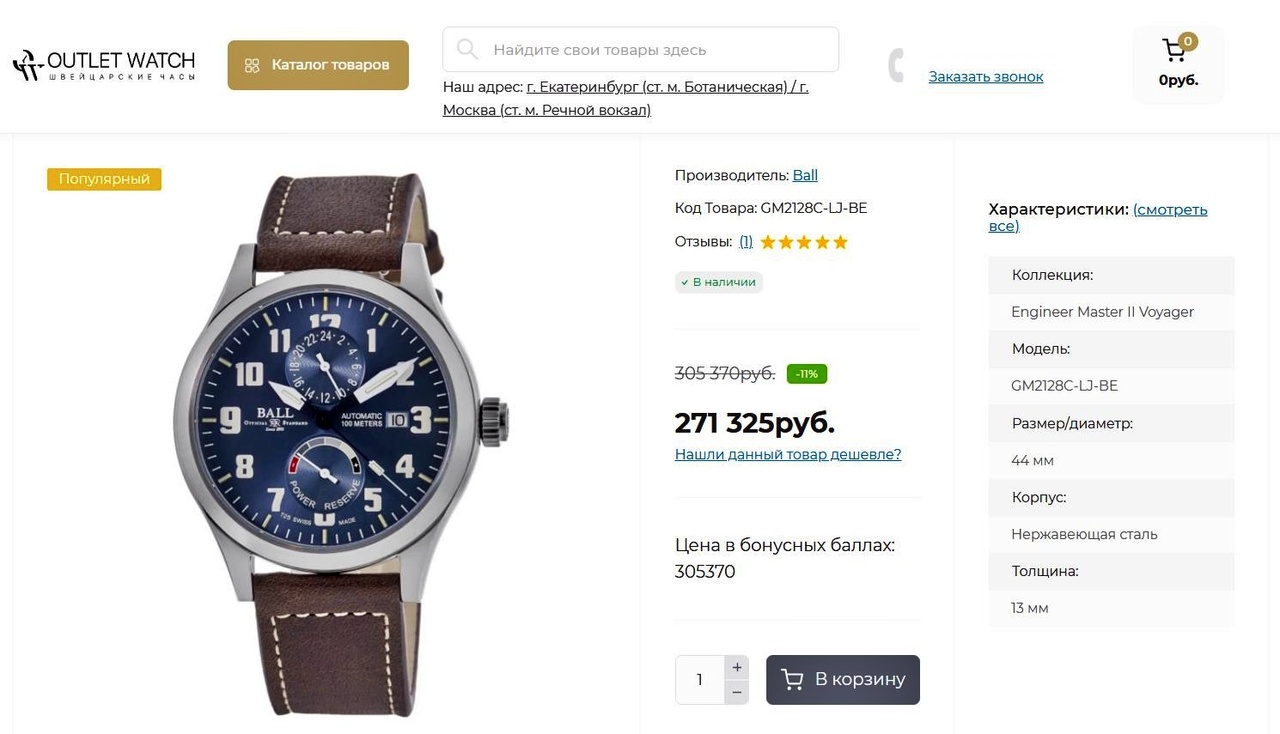
Task: Increase quantity with the plus button
Action: [737, 667]
